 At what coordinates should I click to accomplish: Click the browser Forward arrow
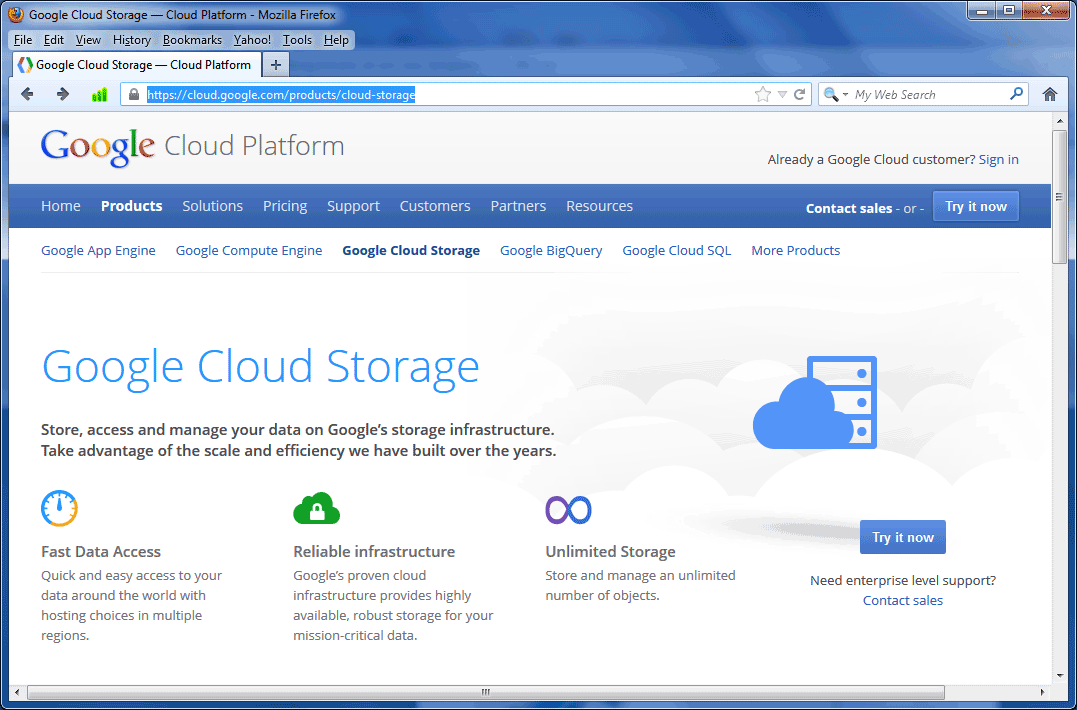coord(63,94)
